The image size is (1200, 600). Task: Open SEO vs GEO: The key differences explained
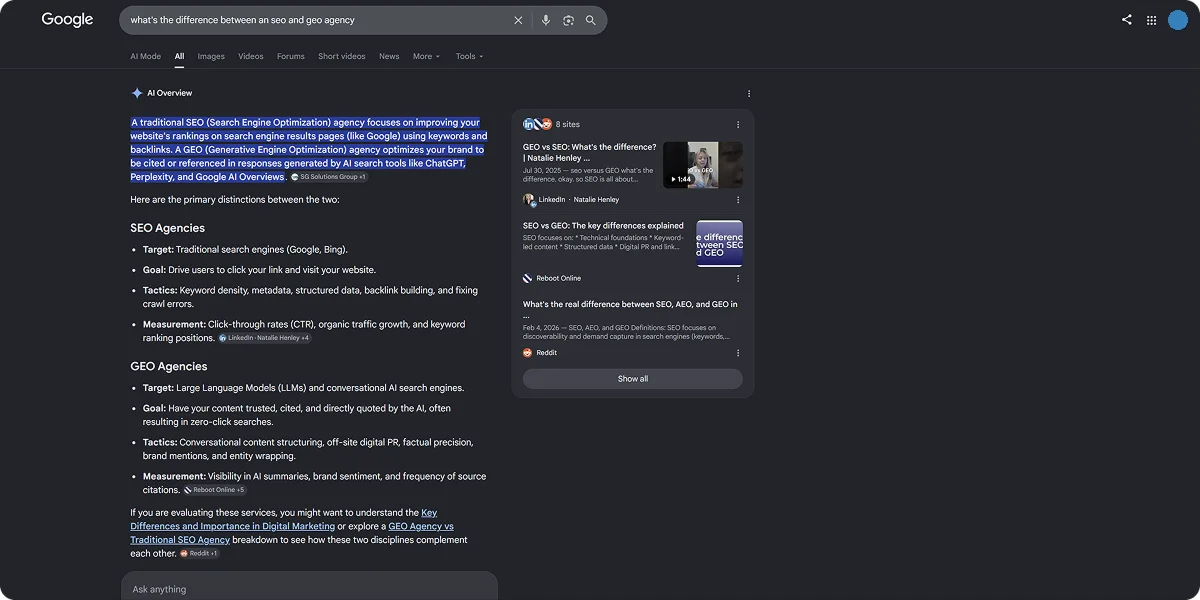[603, 226]
